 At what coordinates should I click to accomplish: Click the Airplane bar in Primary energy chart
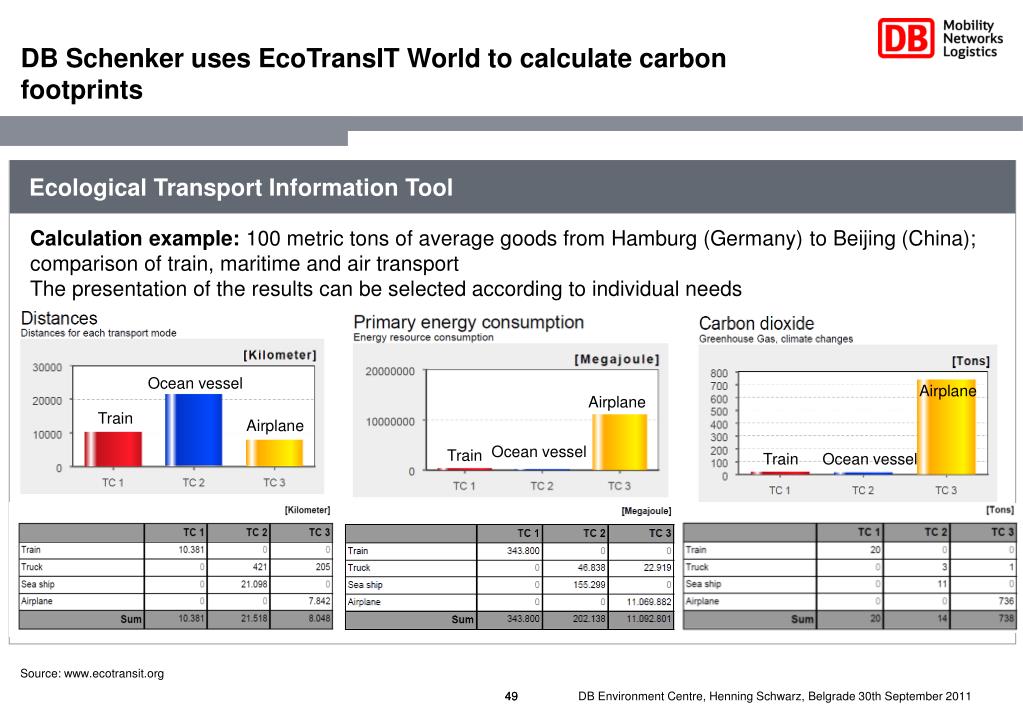(x=619, y=442)
